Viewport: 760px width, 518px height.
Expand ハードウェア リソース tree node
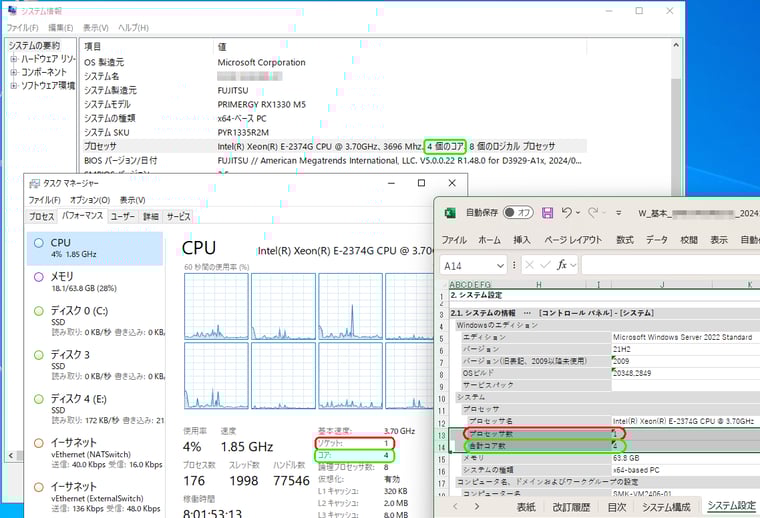pyautogui.click(x=14, y=59)
